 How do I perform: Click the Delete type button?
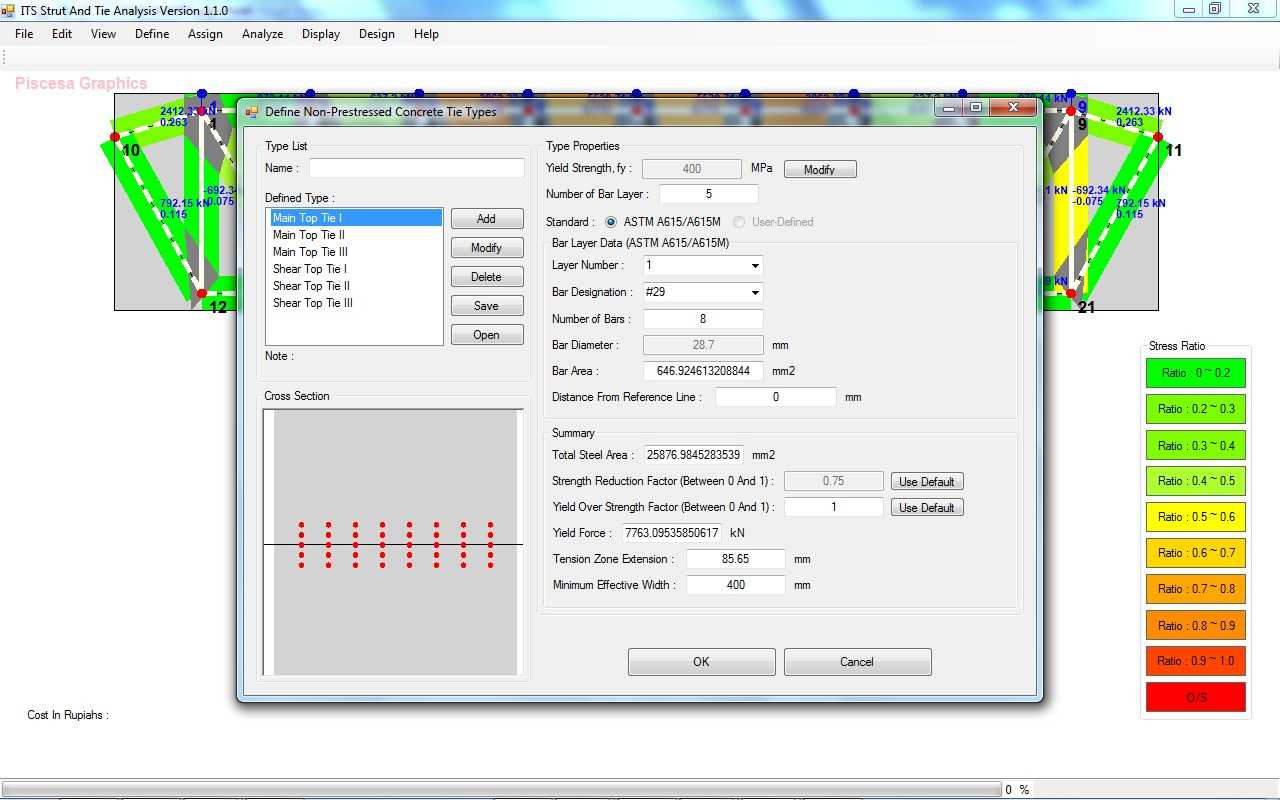(x=486, y=277)
